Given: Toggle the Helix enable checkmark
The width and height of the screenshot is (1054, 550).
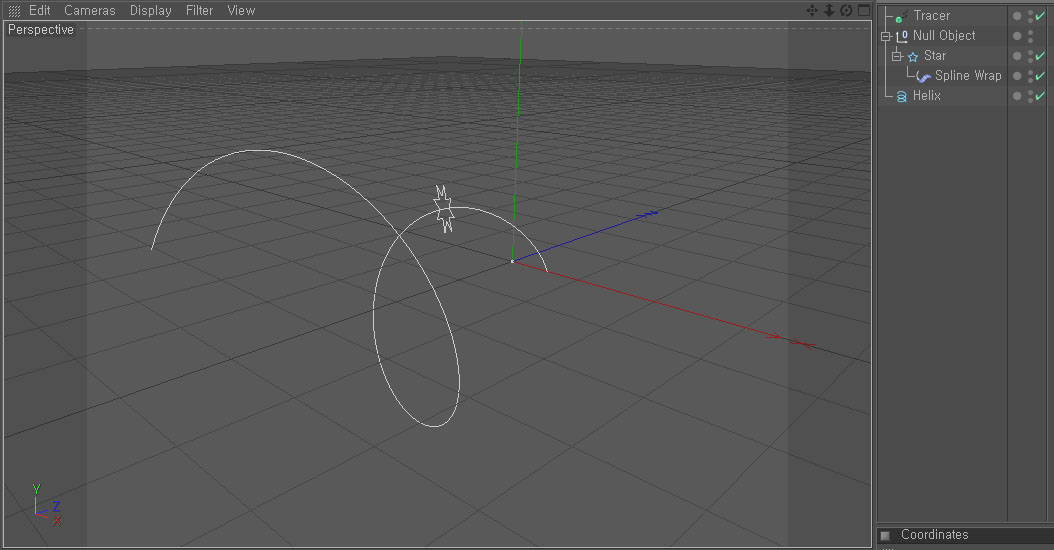Looking at the screenshot, I should (x=1041, y=96).
